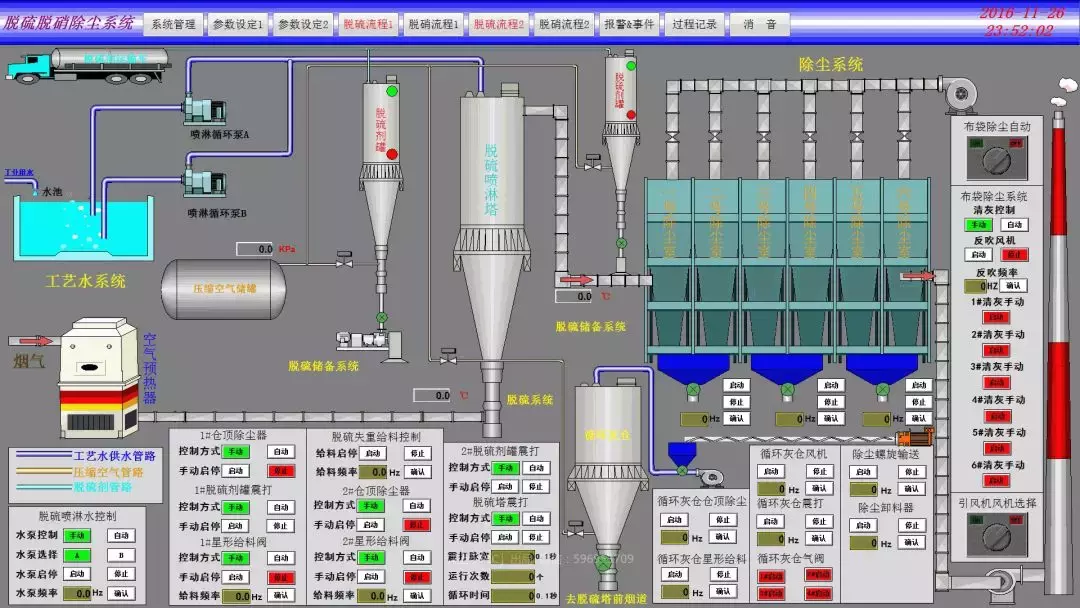Click the mute (消音) button

click(760, 24)
